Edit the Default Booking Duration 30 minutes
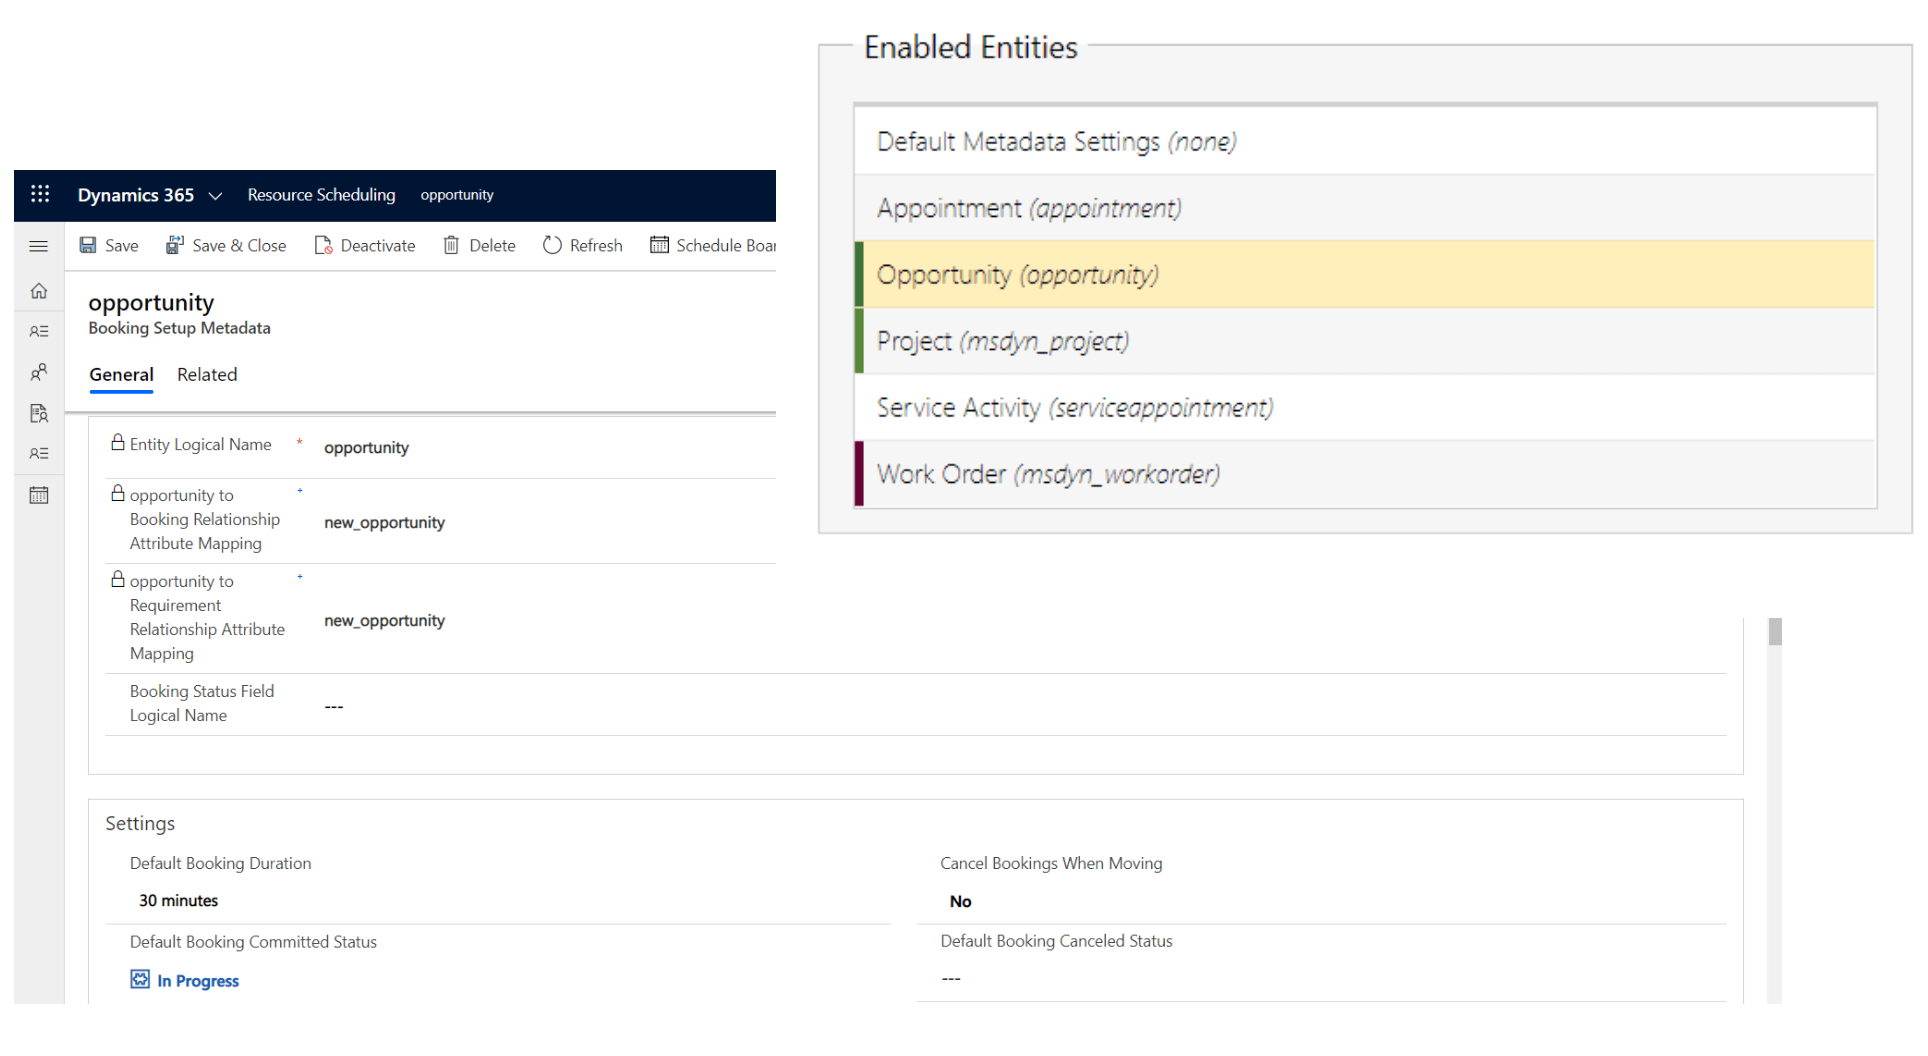This screenshot has width=1928, height=1056. pos(179,901)
